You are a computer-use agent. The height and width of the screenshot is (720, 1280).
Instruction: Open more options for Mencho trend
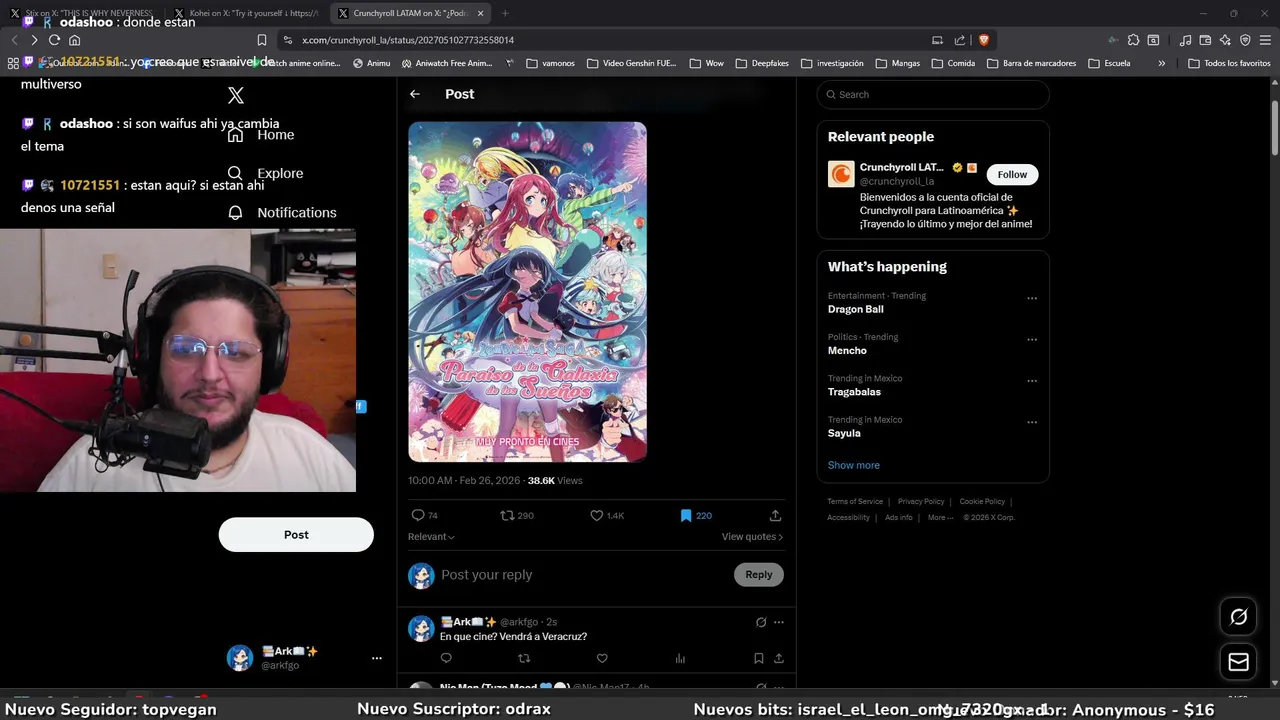1032,339
